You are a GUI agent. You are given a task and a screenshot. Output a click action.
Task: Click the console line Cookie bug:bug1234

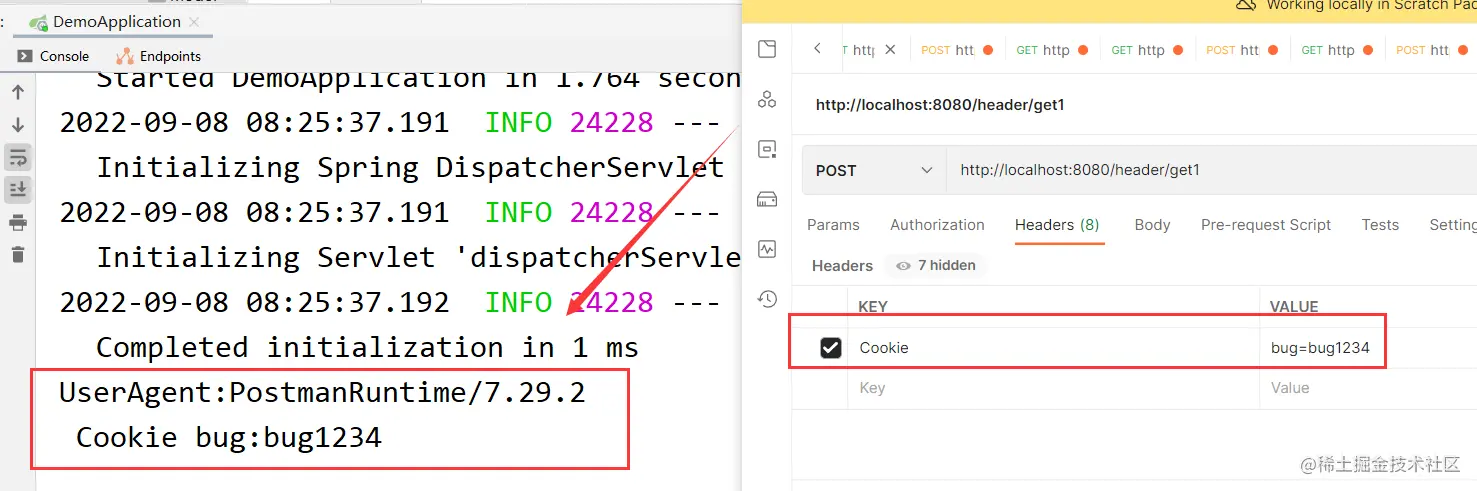229,438
